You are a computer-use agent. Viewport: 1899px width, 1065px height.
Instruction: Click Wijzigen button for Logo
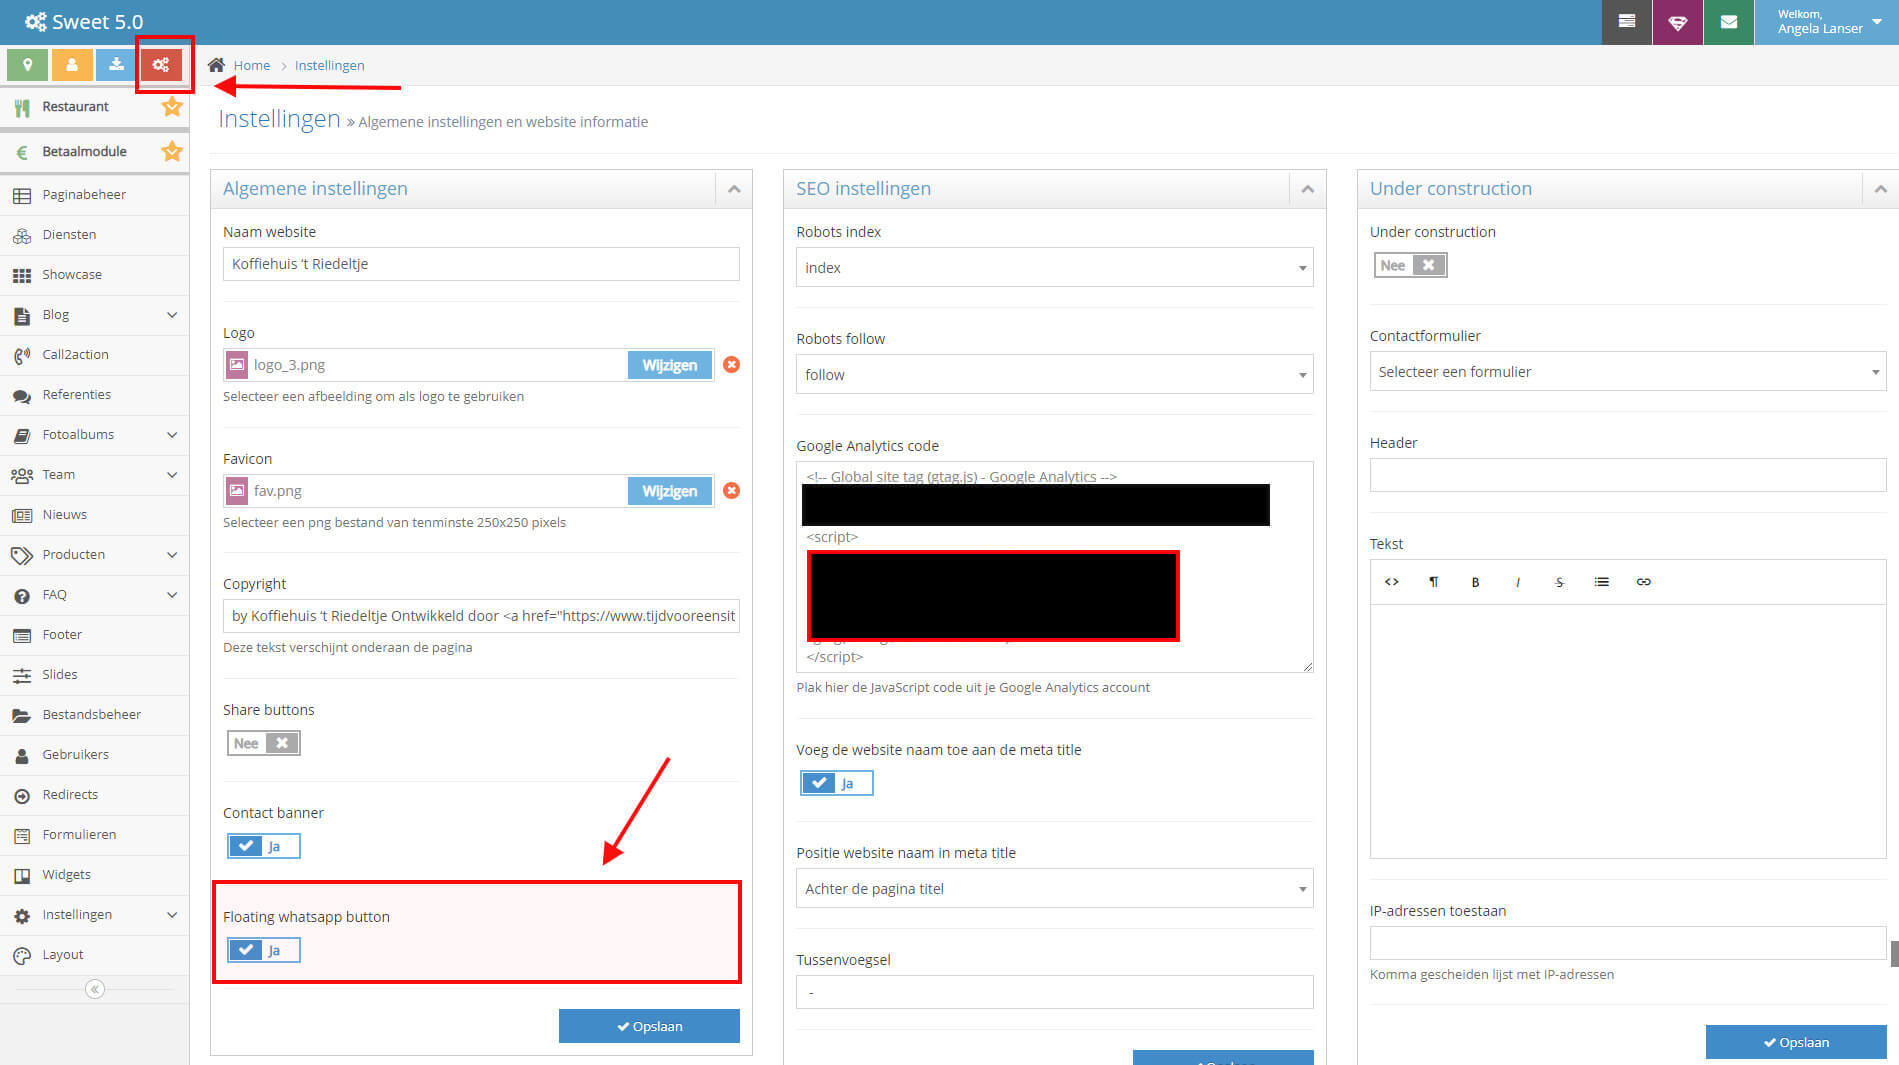(669, 365)
